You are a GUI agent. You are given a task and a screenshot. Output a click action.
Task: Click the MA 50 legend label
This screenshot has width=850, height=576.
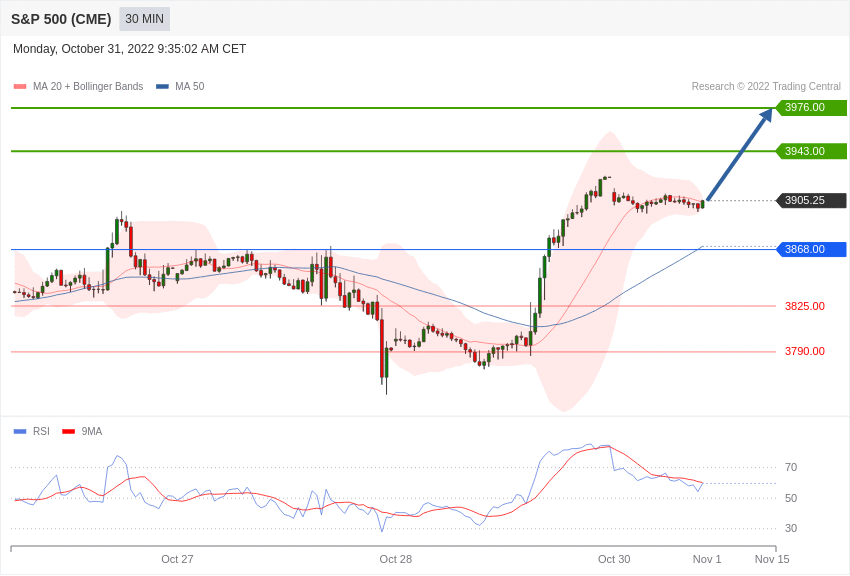click(x=190, y=86)
